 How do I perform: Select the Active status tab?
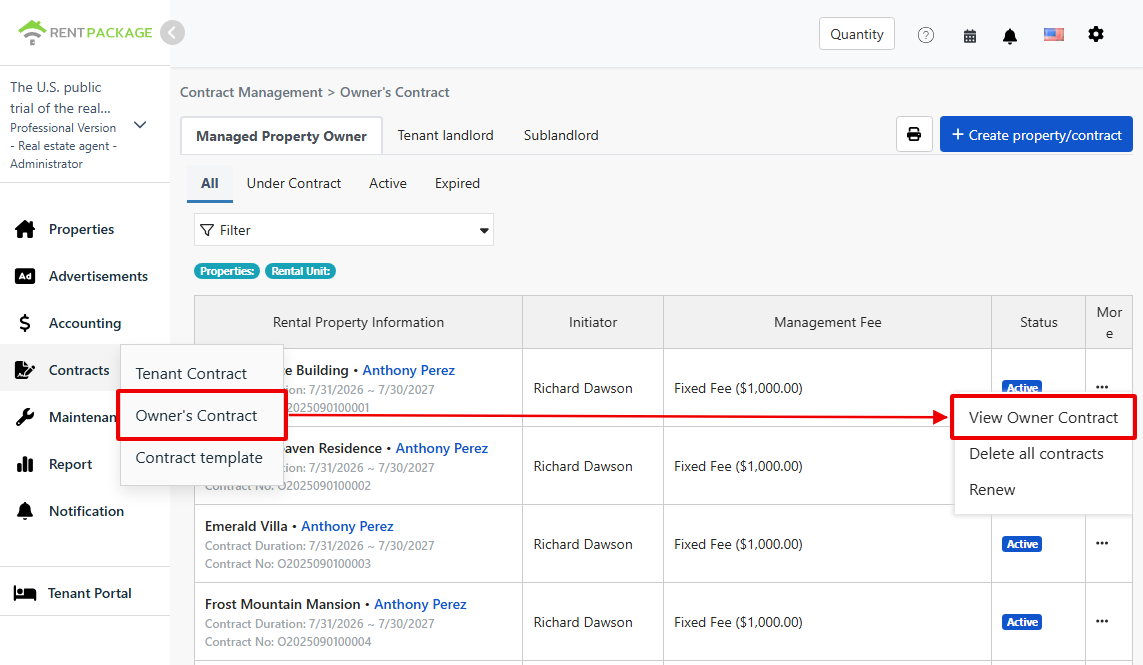pos(388,184)
